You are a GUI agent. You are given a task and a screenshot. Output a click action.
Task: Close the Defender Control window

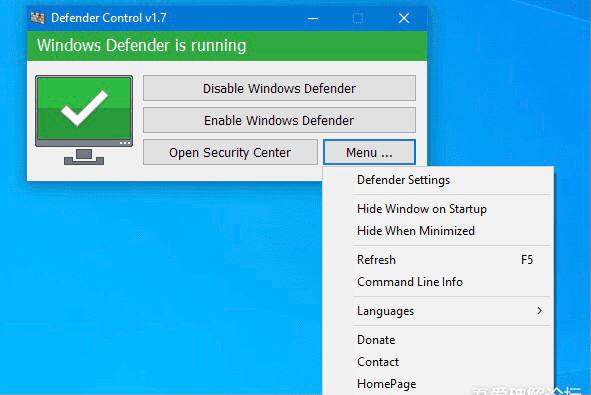tap(404, 18)
